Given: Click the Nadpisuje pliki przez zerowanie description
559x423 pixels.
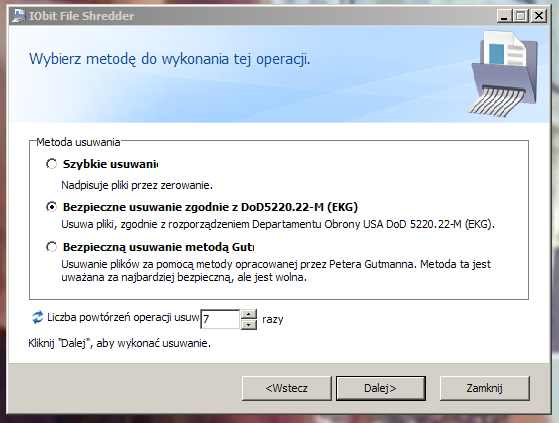Looking at the screenshot, I should pos(137,185).
